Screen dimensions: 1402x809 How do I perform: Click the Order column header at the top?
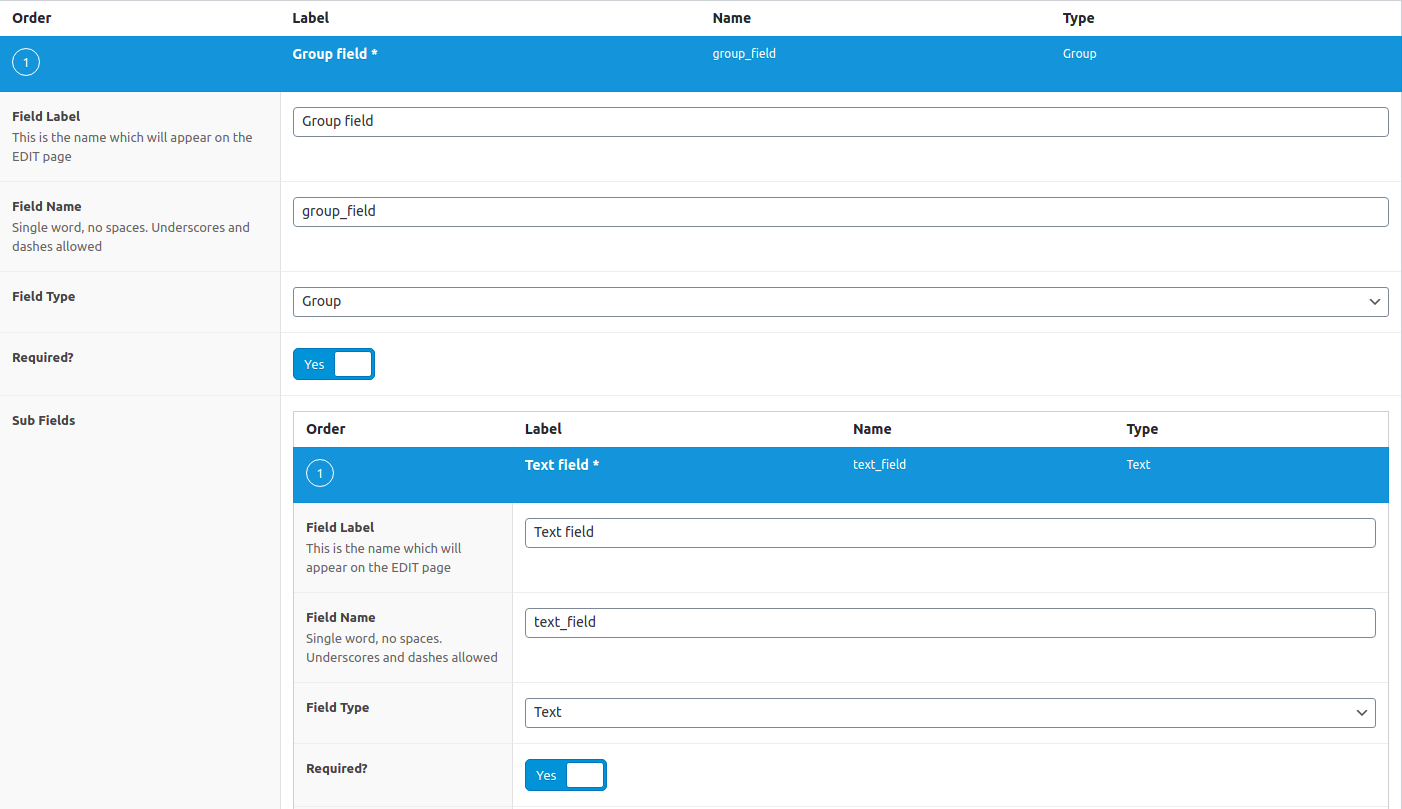point(31,17)
